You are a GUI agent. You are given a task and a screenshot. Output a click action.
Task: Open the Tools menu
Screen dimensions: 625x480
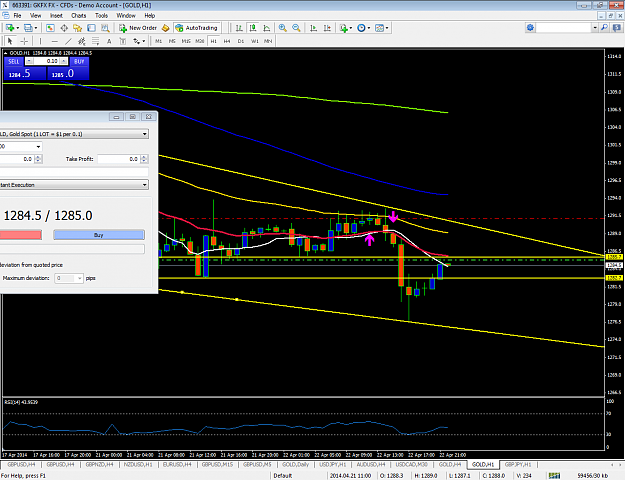(101, 16)
